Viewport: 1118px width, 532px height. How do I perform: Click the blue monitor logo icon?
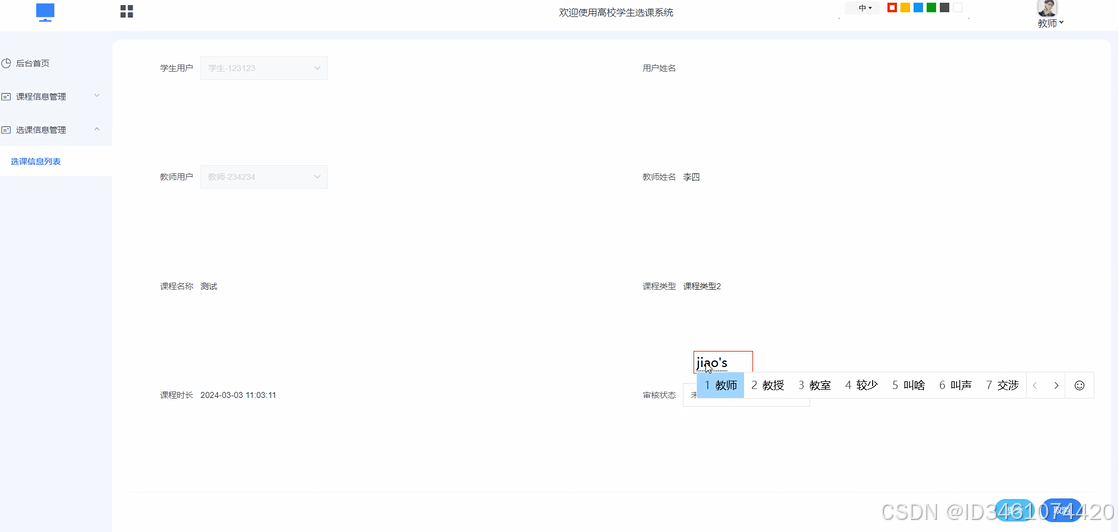point(45,11)
